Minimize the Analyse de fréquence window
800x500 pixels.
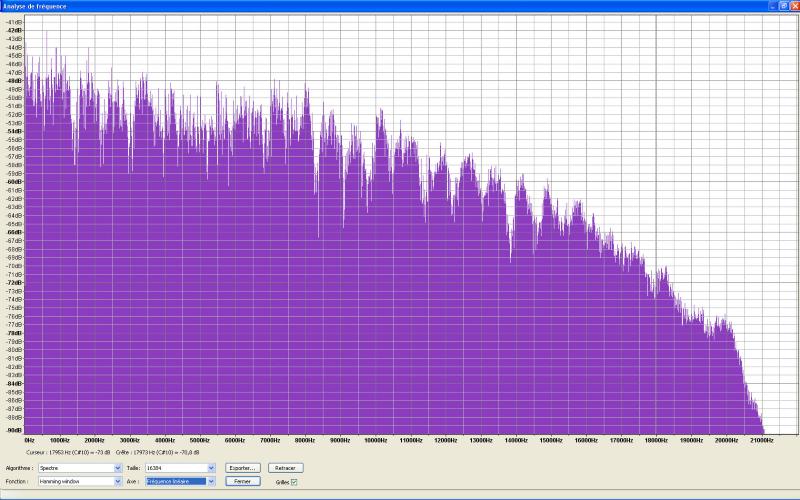coord(773,6)
